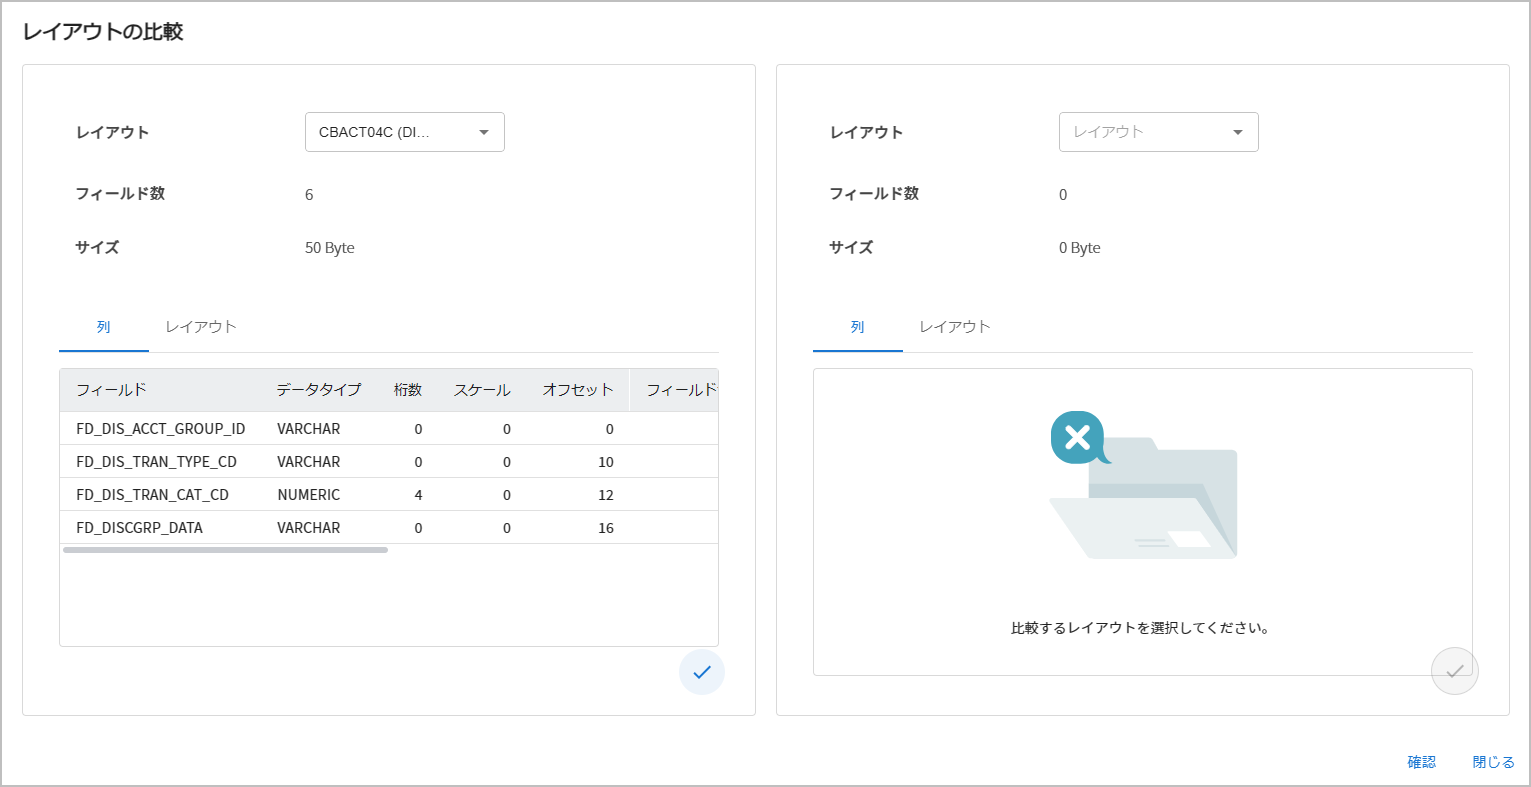Open the CBACT04C layout dropdown
This screenshot has height=787, width=1531.
point(405,132)
